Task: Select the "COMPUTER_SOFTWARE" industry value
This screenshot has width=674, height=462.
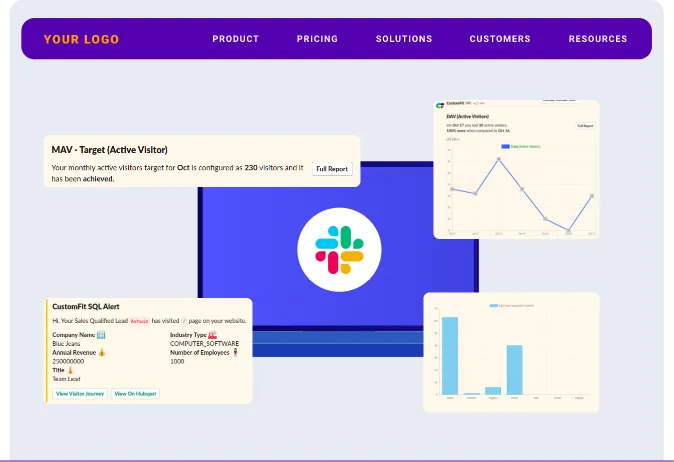Action: 204,344
